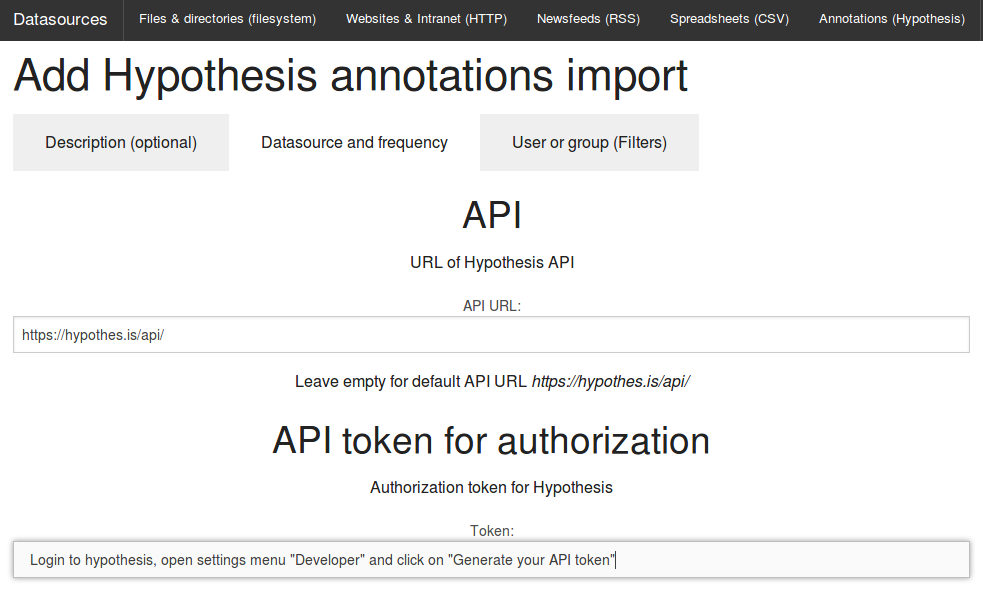Focus the API URL input field
This screenshot has width=983, height=595.
coord(492,335)
